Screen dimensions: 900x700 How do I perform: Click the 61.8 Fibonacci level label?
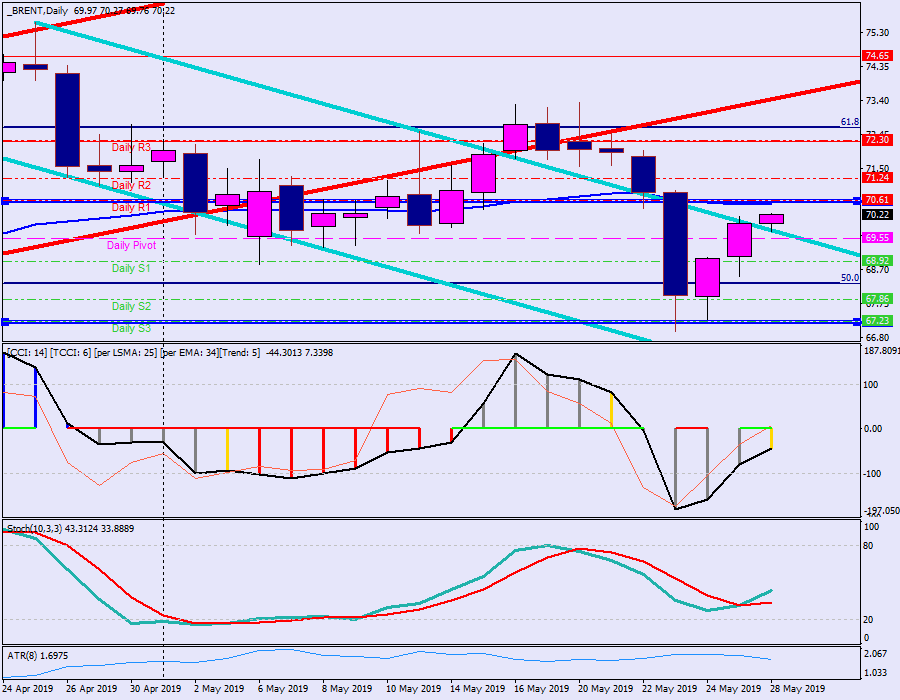849,122
